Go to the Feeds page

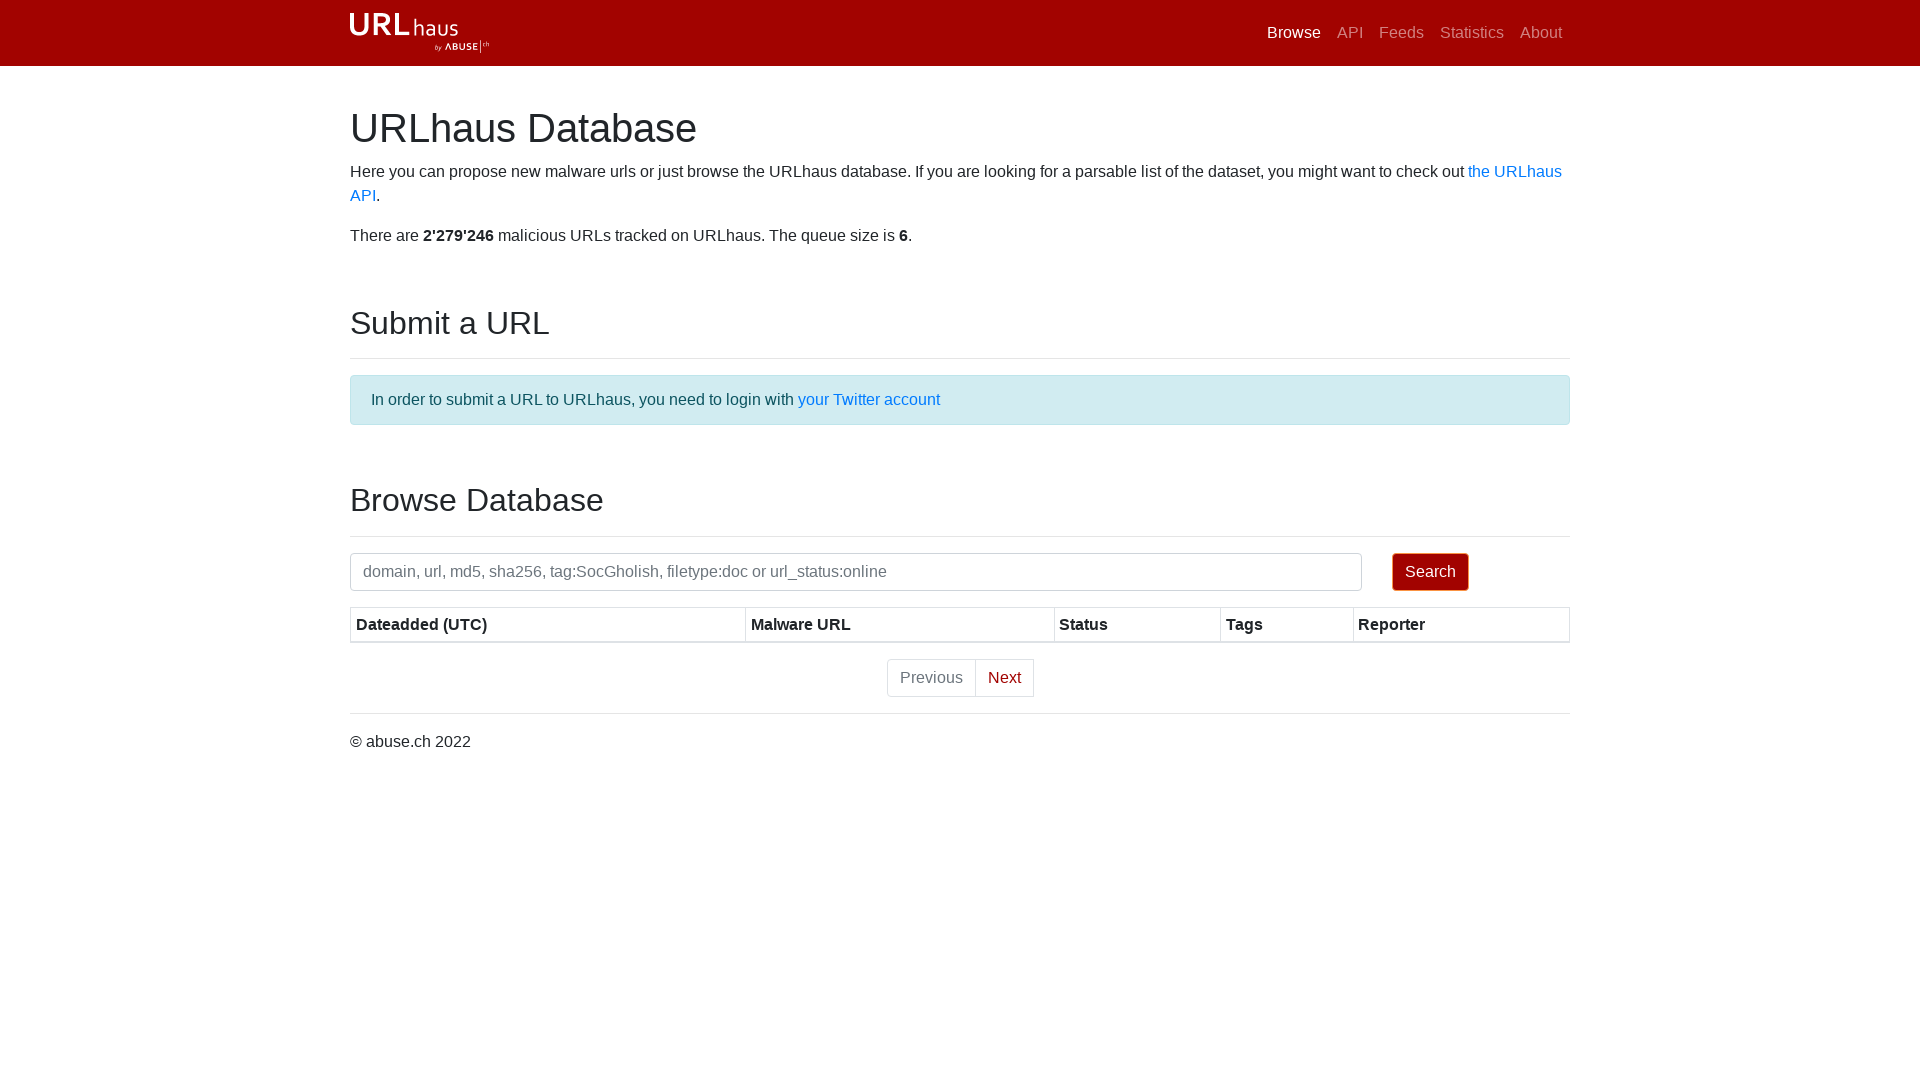click(1401, 33)
